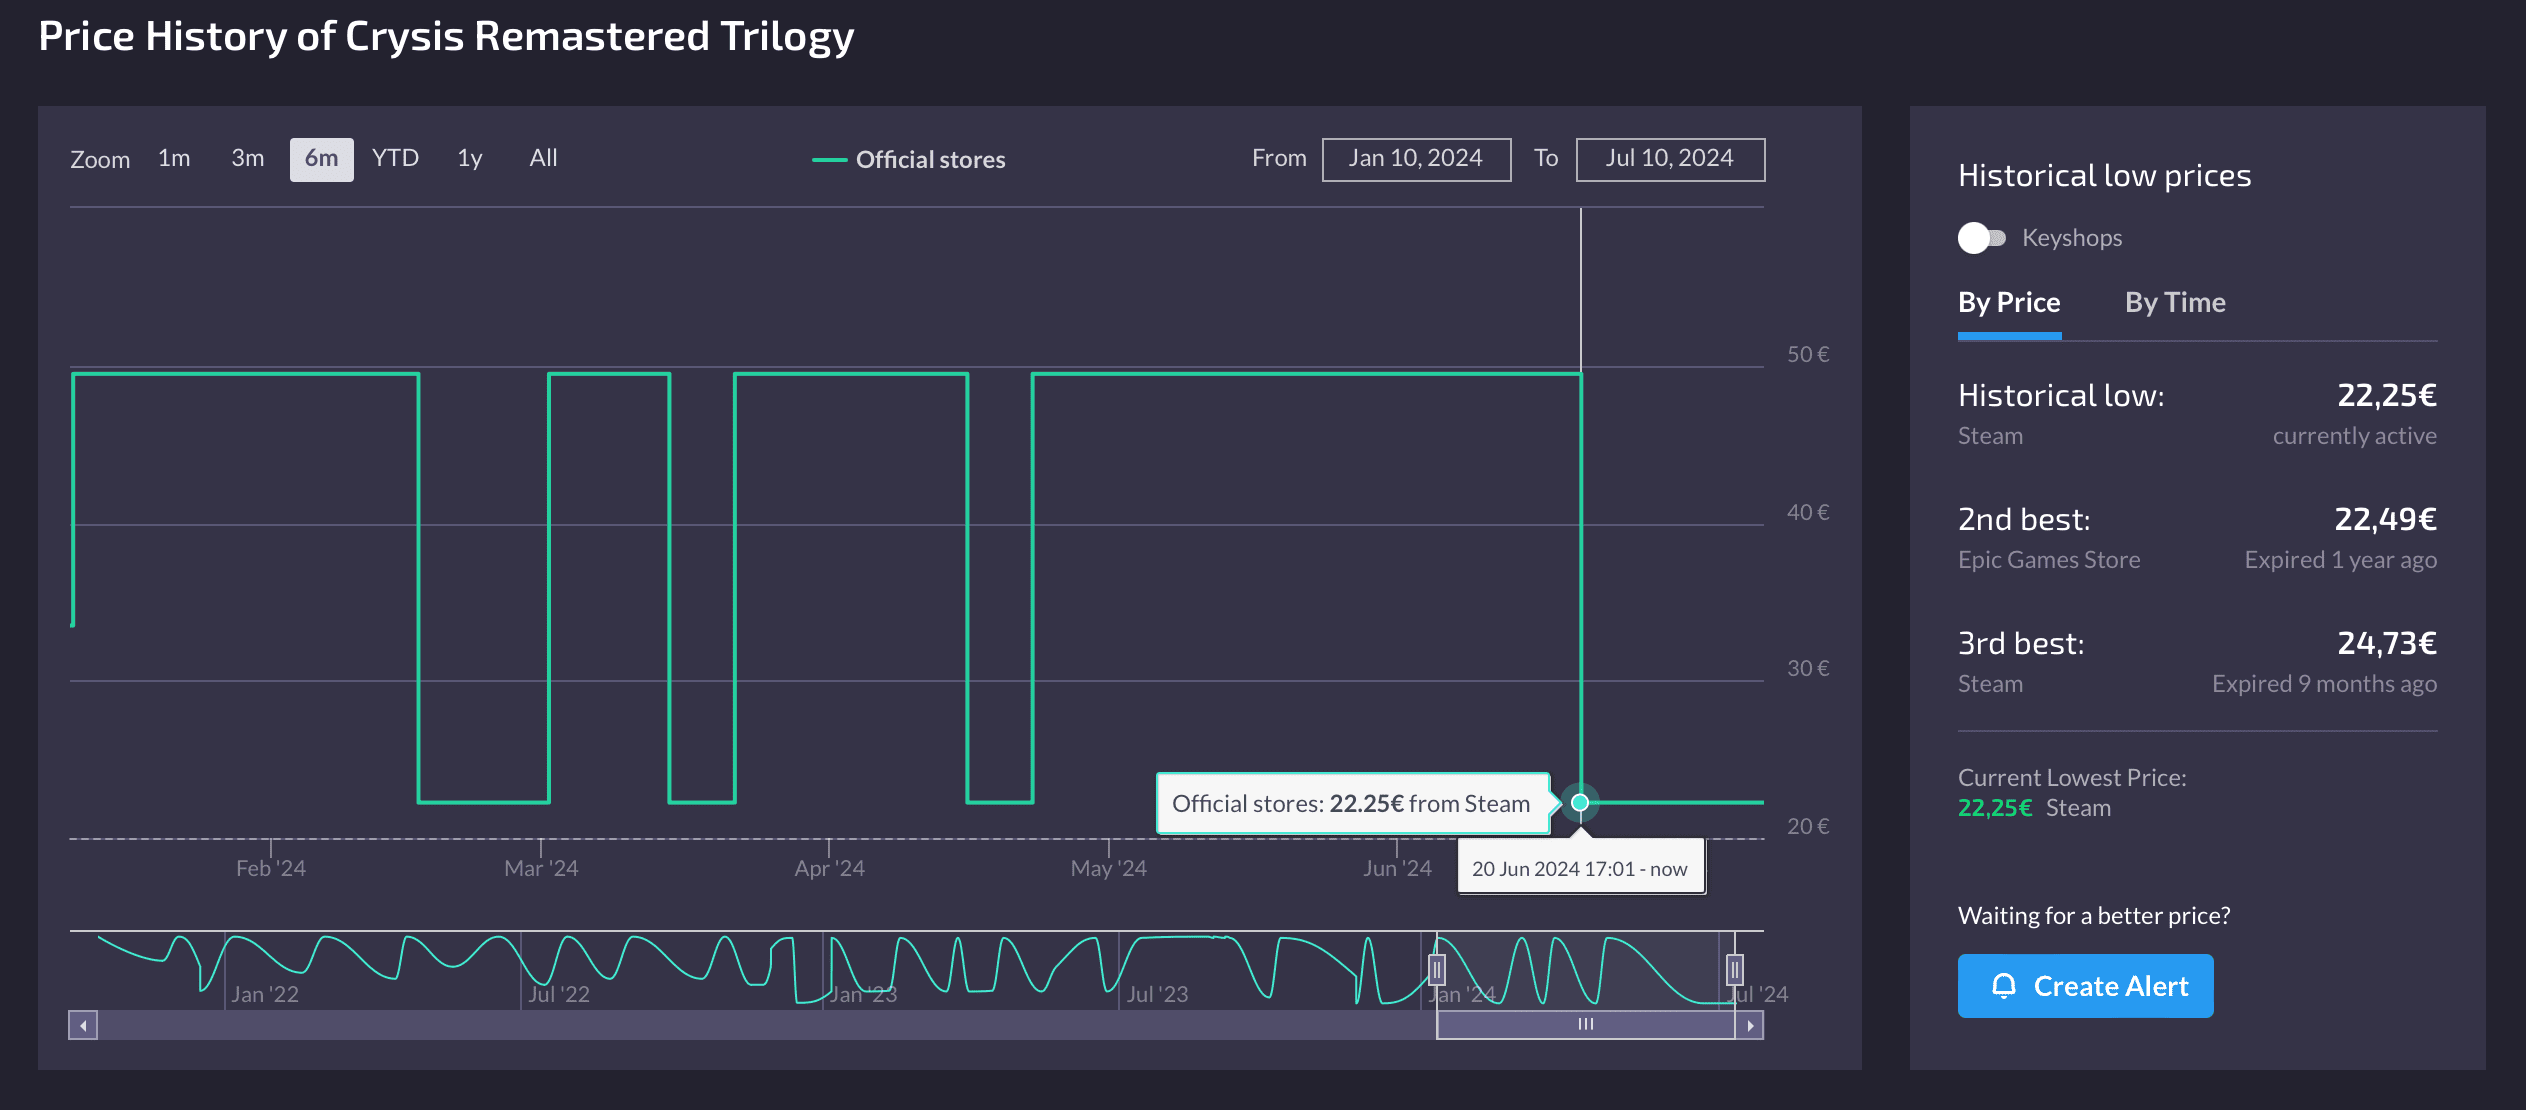Select the 1m zoom range
Image resolution: width=2526 pixels, height=1110 pixels.
click(174, 159)
